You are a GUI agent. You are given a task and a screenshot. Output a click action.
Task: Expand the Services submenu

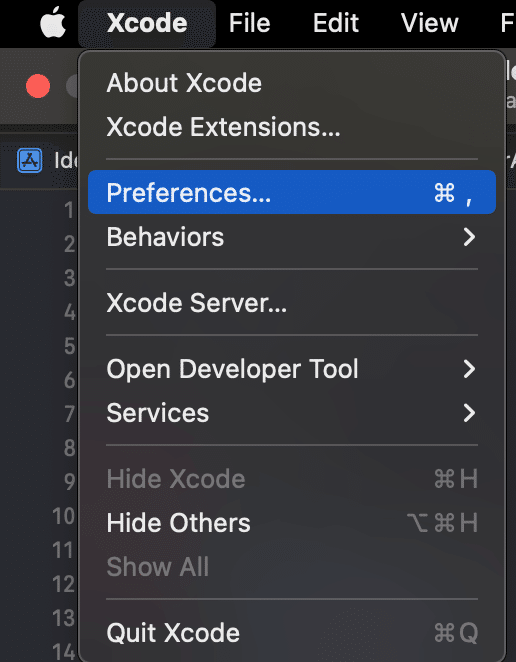click(x=291, y=413)
